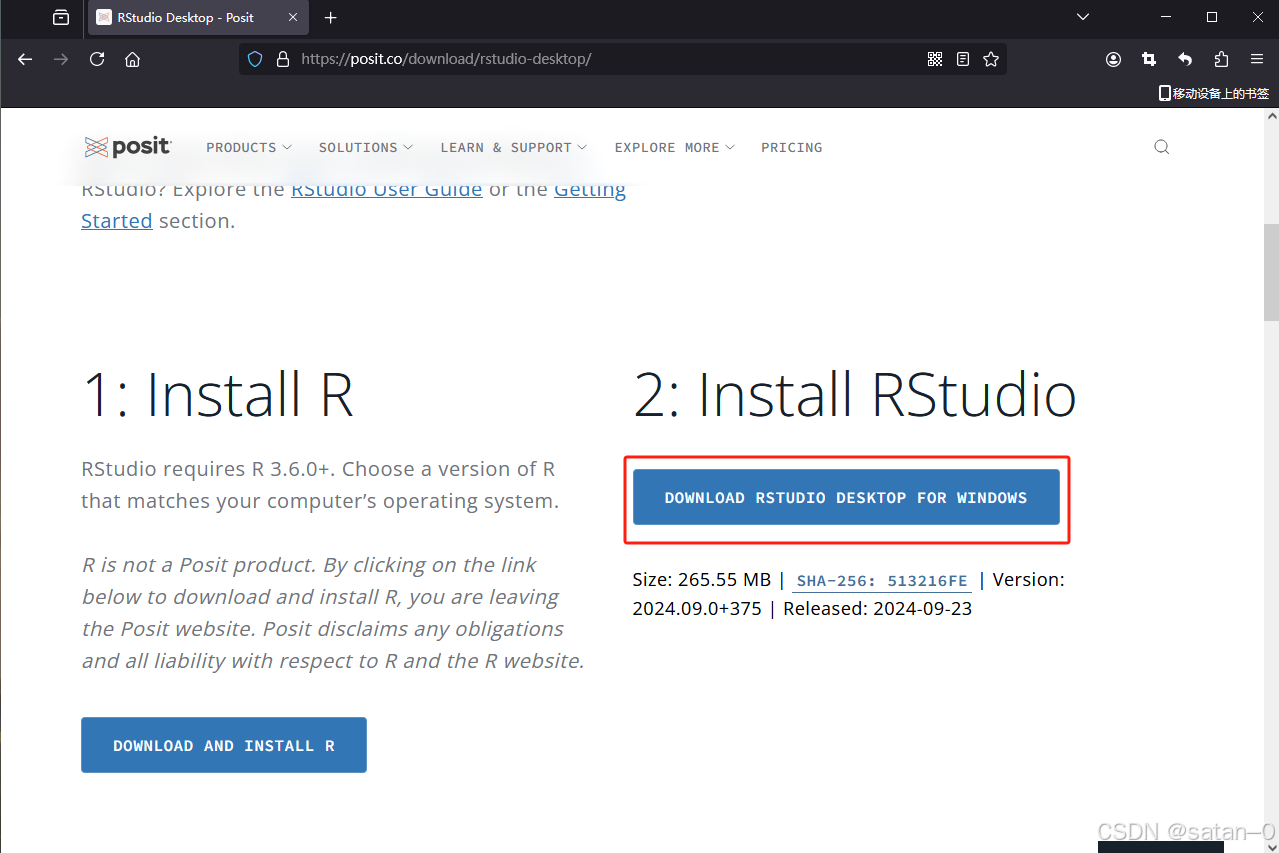Copy the SHA-256: 513216FE checksum
Screen dimensions: 1279x853
[x=882, y=581]
